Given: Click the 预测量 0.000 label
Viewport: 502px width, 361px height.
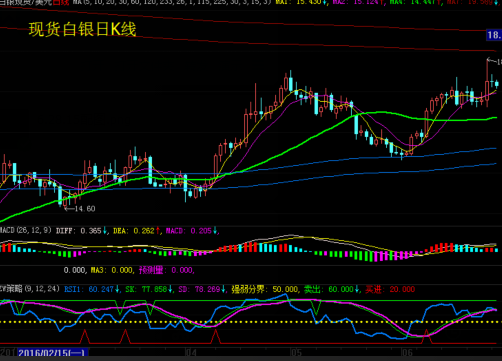Looking at the screenshot, I should click(166, 270).
